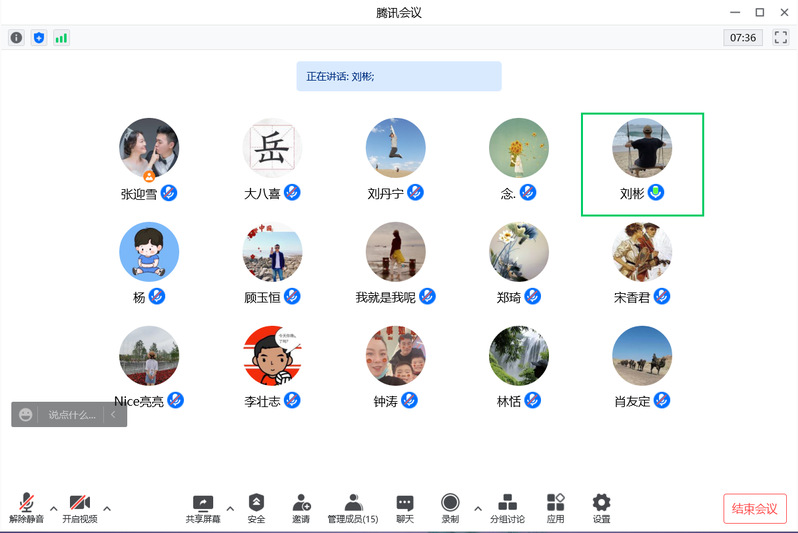Toggle meeting recording with 录制

[450, 507]
